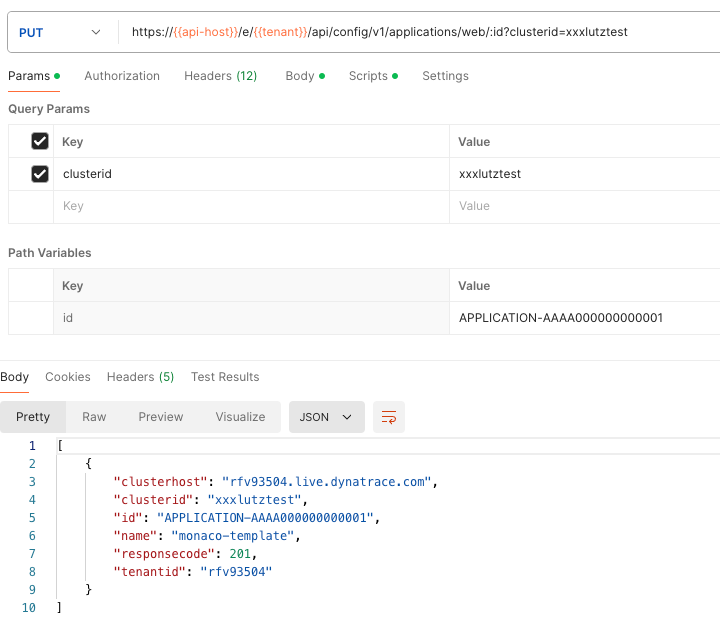Click the empty Key field in Query Params
This screenshot has height=626, width=720.
point(250,206)
